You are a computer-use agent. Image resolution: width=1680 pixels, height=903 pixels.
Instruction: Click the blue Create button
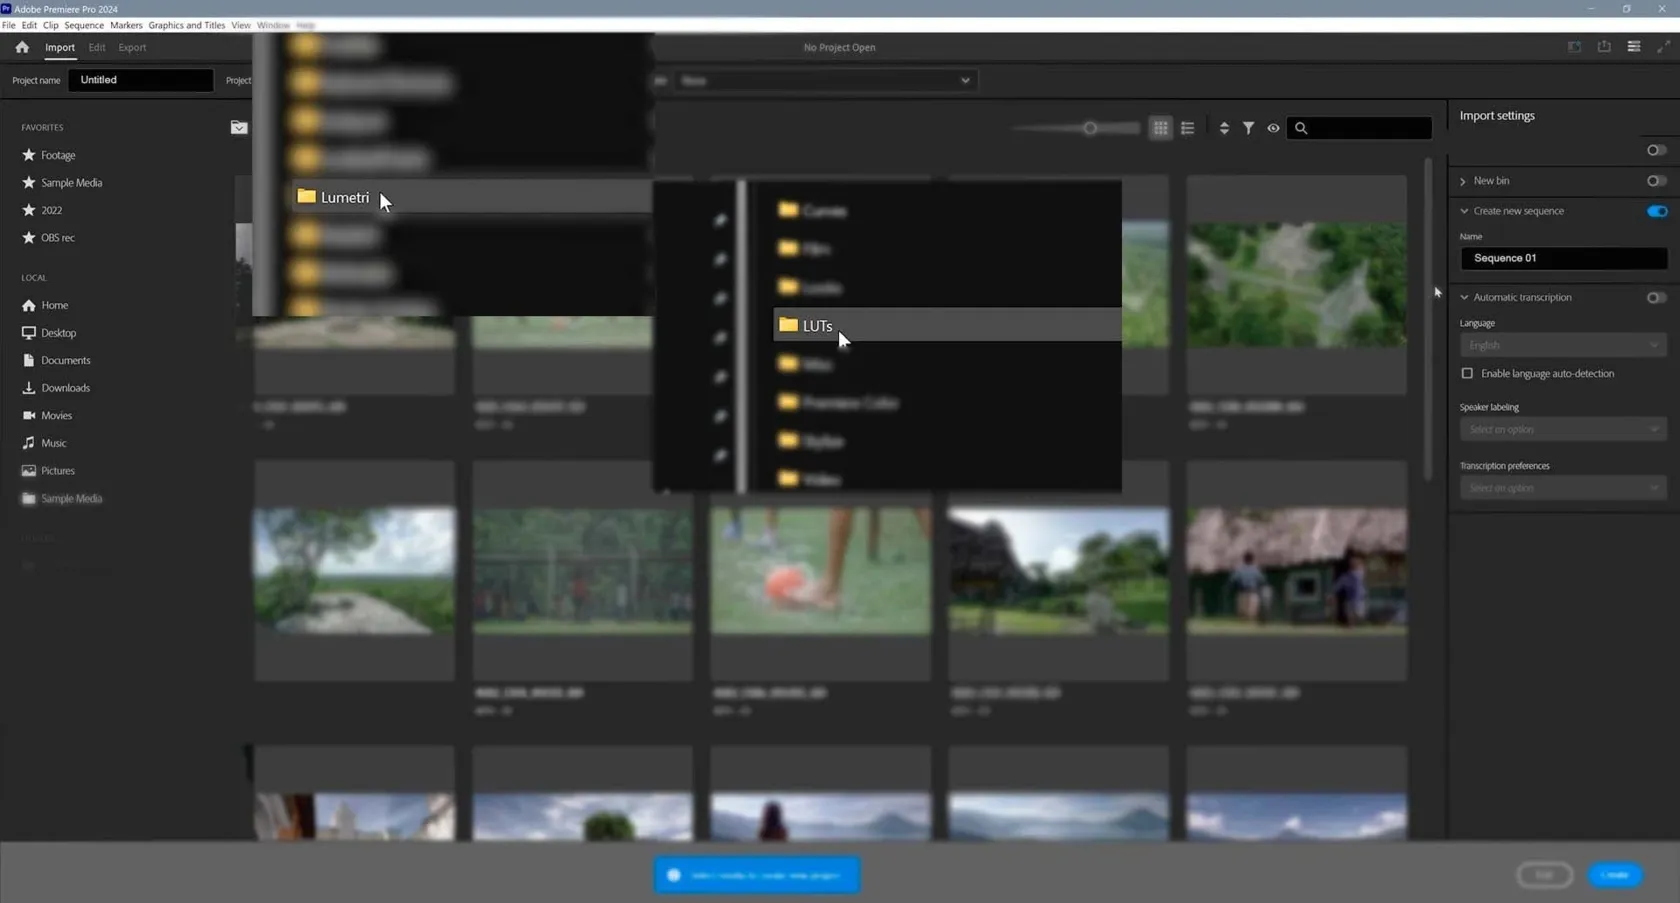1615,875
